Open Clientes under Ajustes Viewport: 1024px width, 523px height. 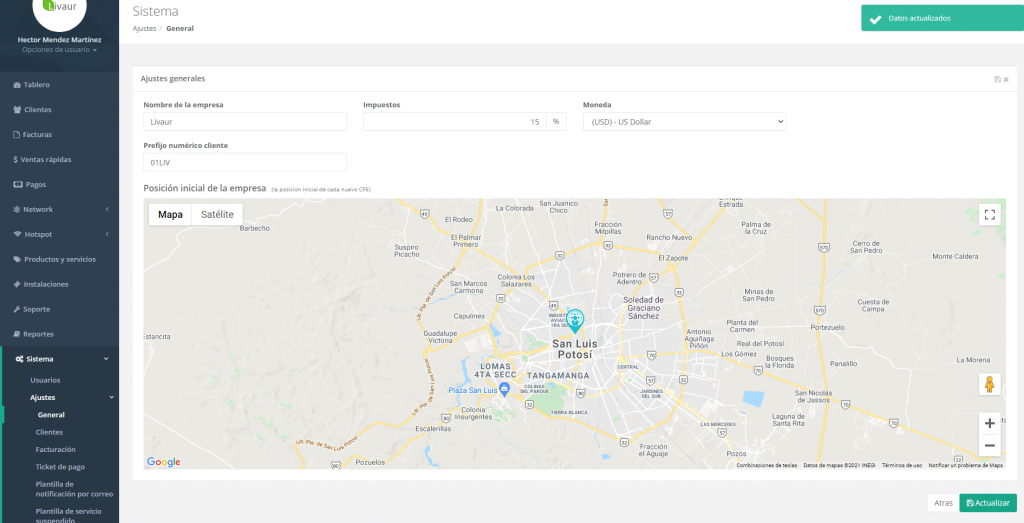[x=49, y=432]
